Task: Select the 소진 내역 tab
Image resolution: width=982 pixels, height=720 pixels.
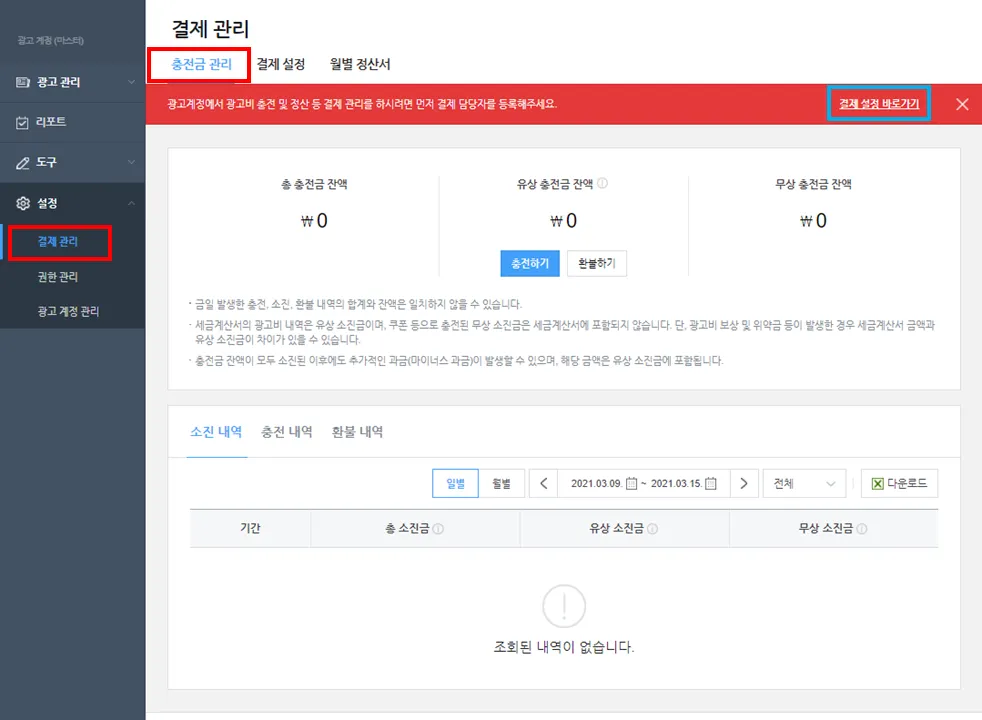Action: (216, 432)
